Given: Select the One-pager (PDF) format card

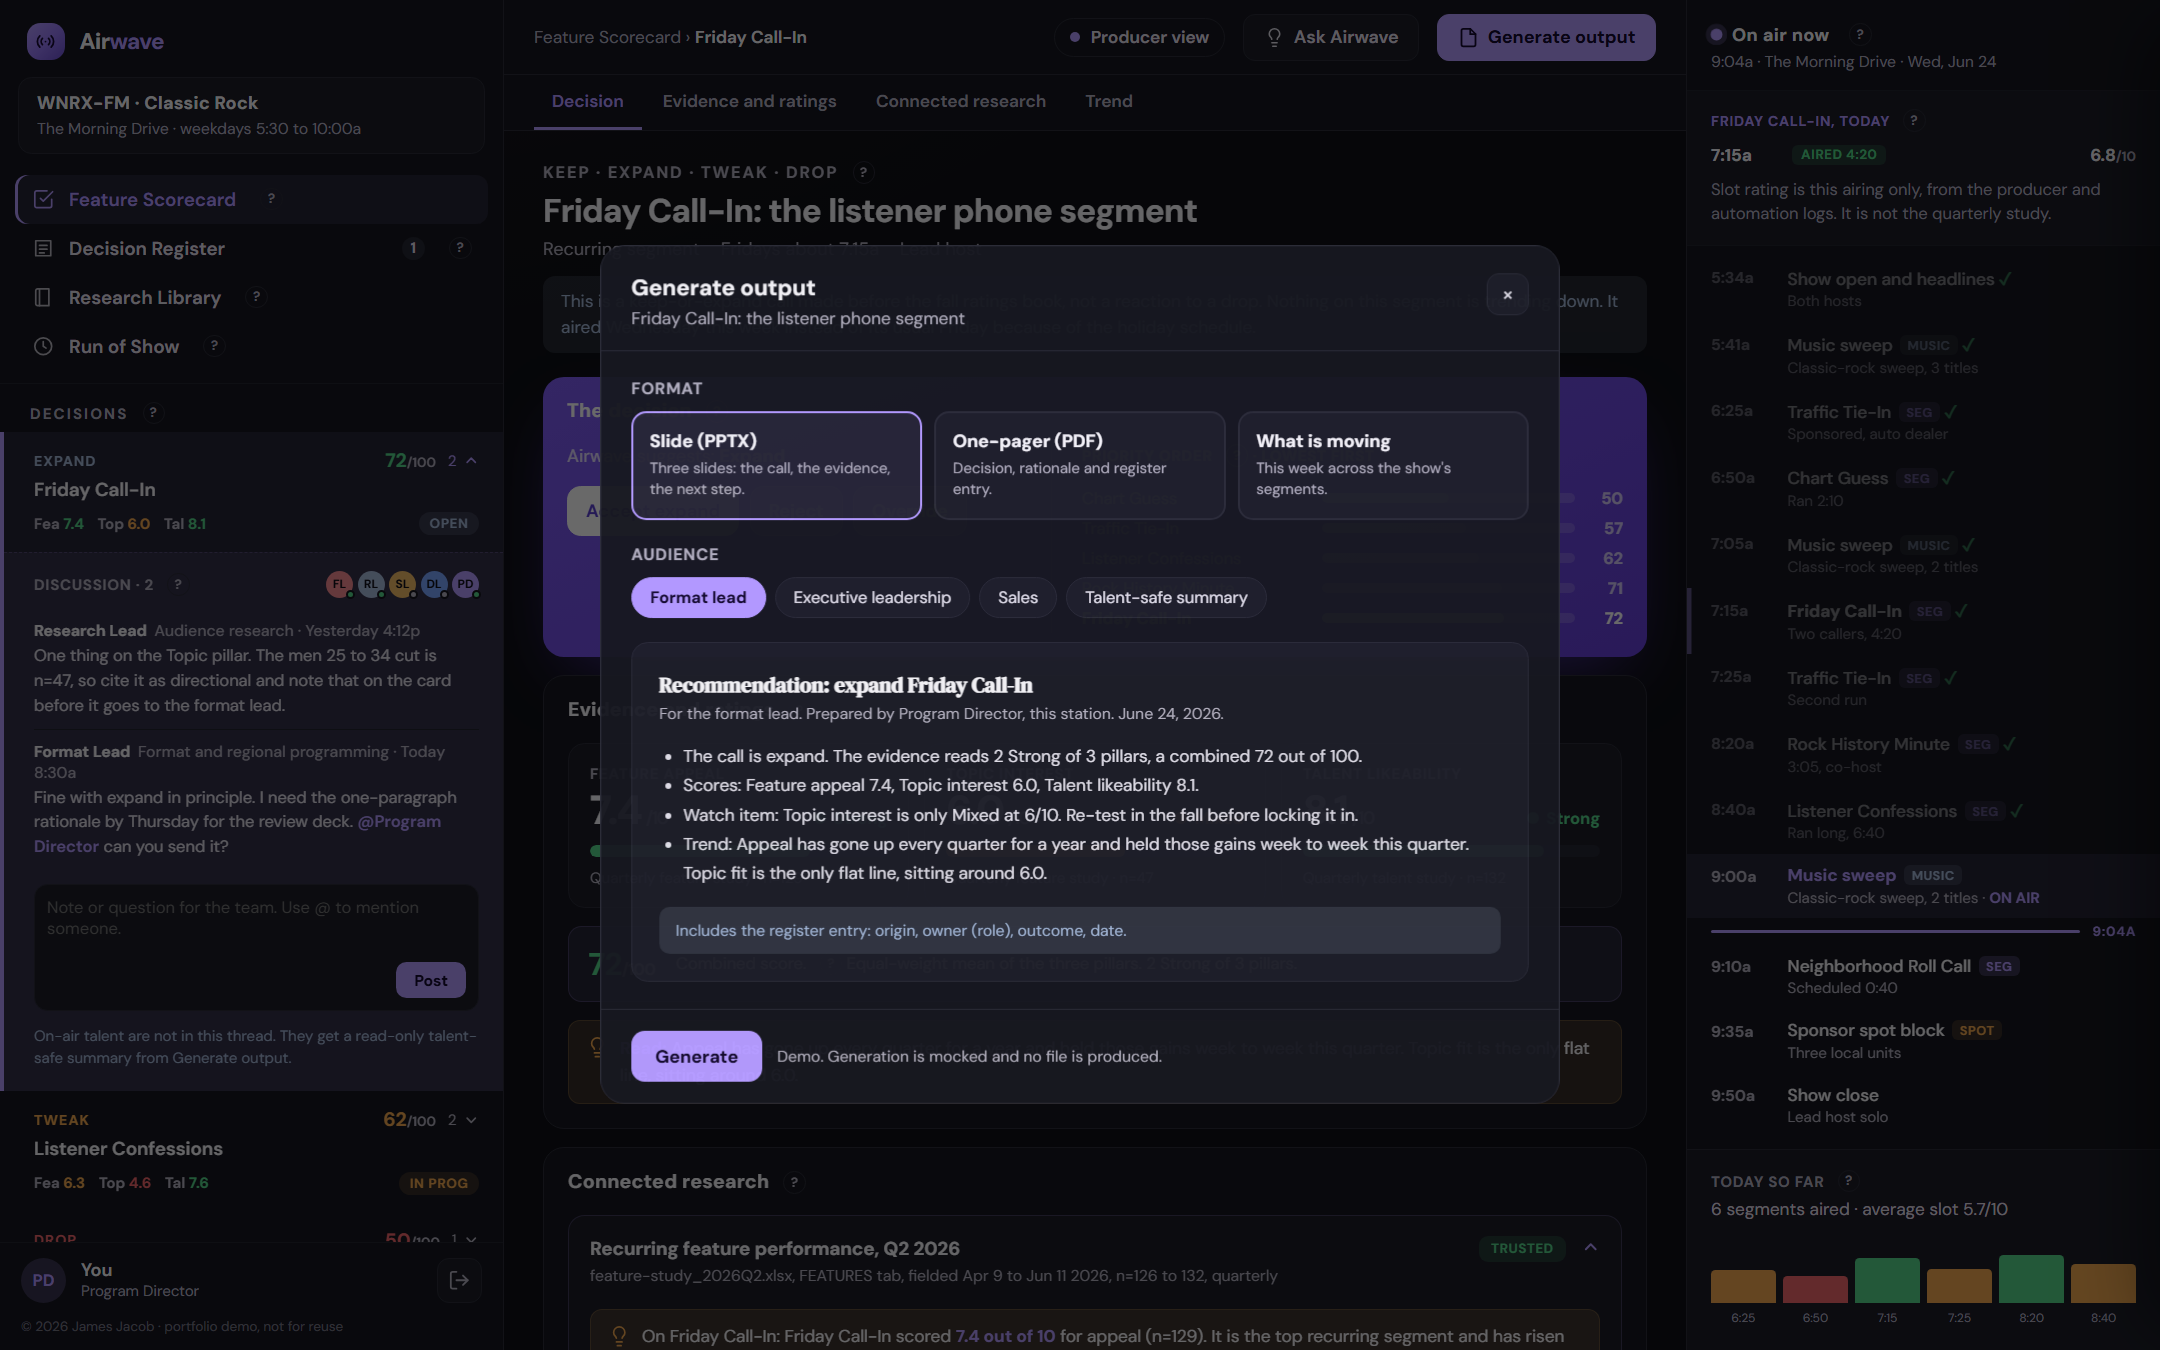Looking at the screenshot, I should 1079,465.
